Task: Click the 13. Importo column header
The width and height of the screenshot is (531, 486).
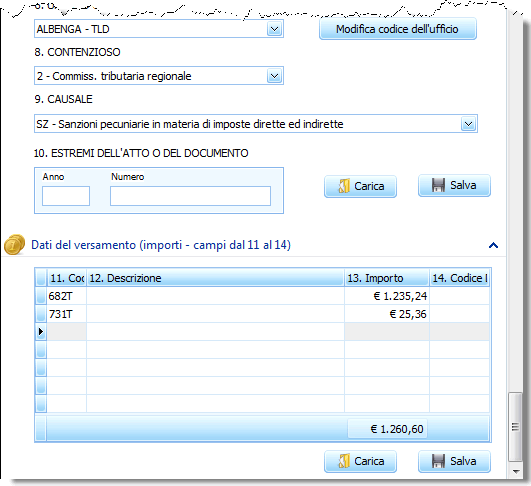Action: pos(387,278)
